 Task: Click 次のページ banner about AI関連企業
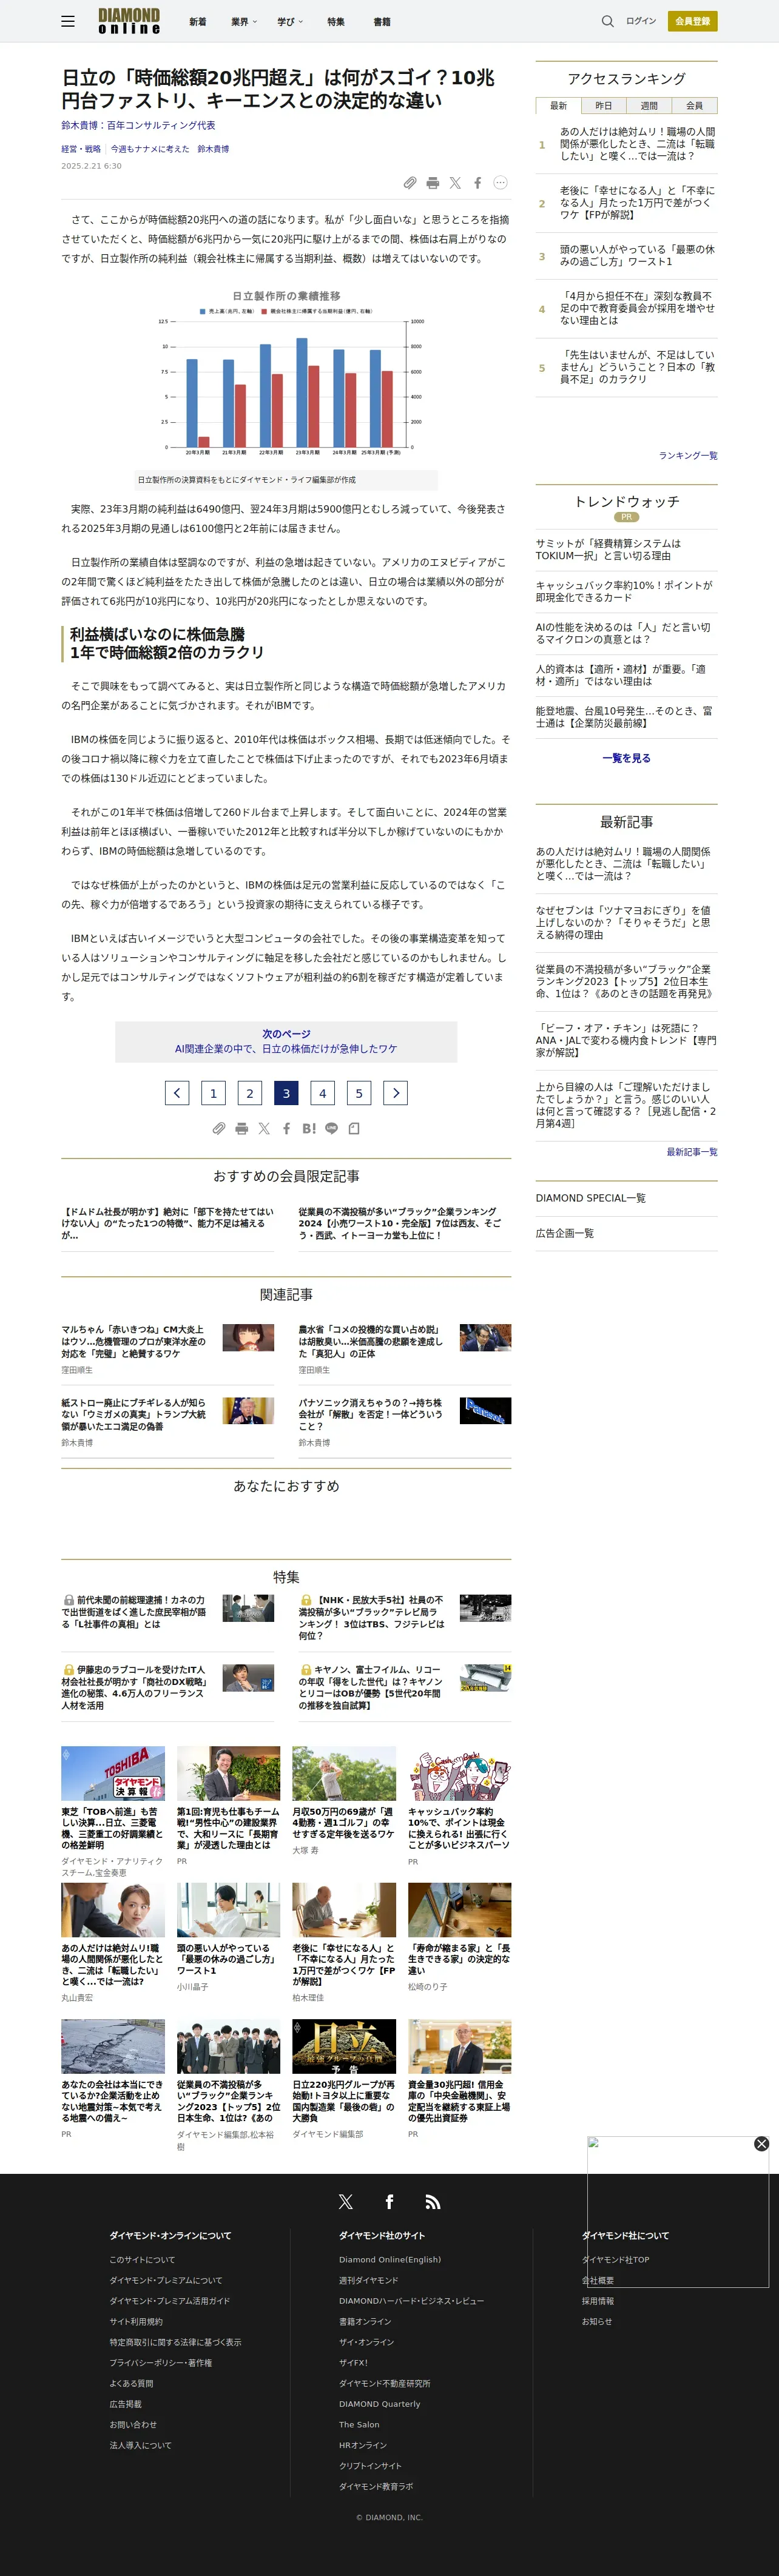(286, 1041)
